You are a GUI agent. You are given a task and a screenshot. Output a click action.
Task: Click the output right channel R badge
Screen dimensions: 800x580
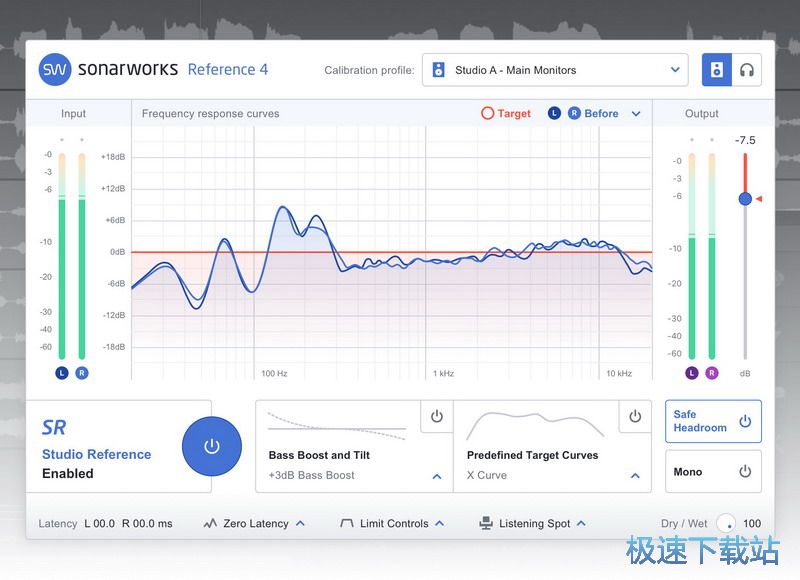(712, 373)
